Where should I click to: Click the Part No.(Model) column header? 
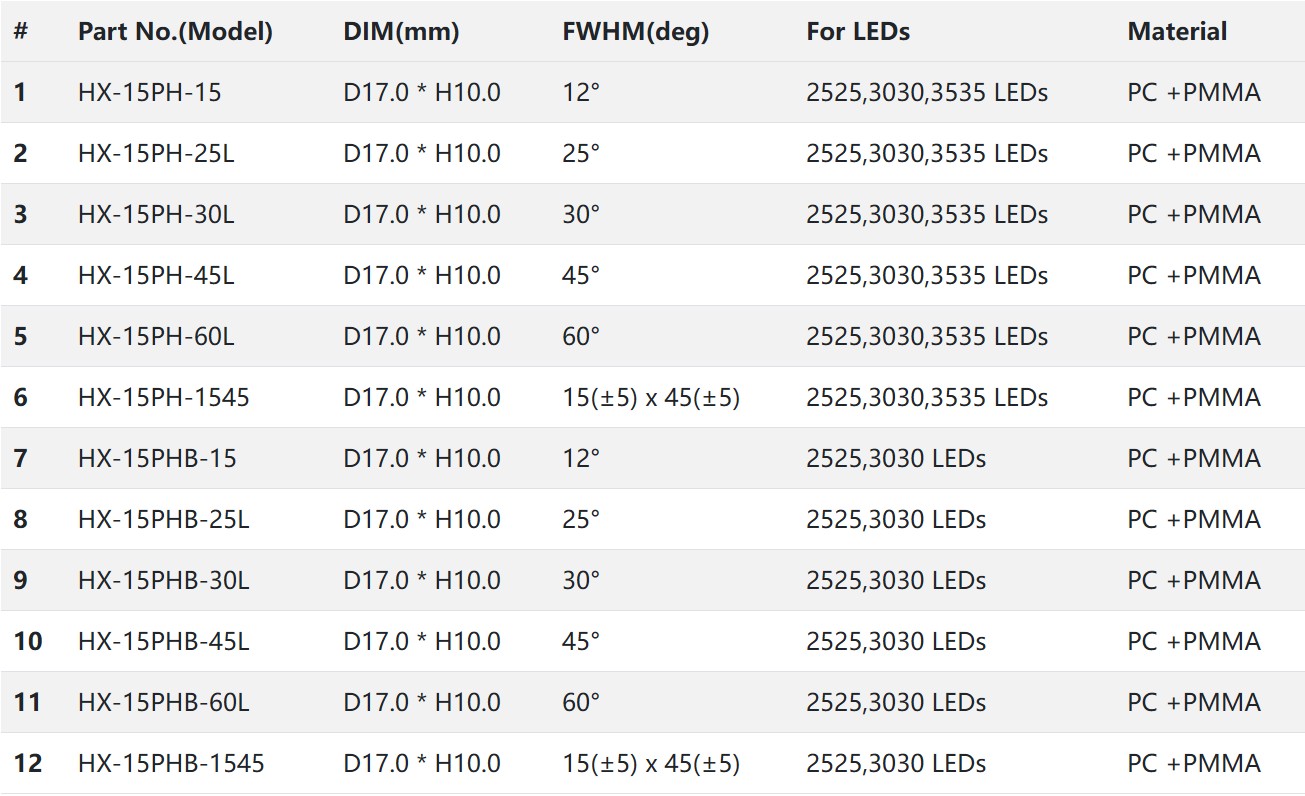175,32
